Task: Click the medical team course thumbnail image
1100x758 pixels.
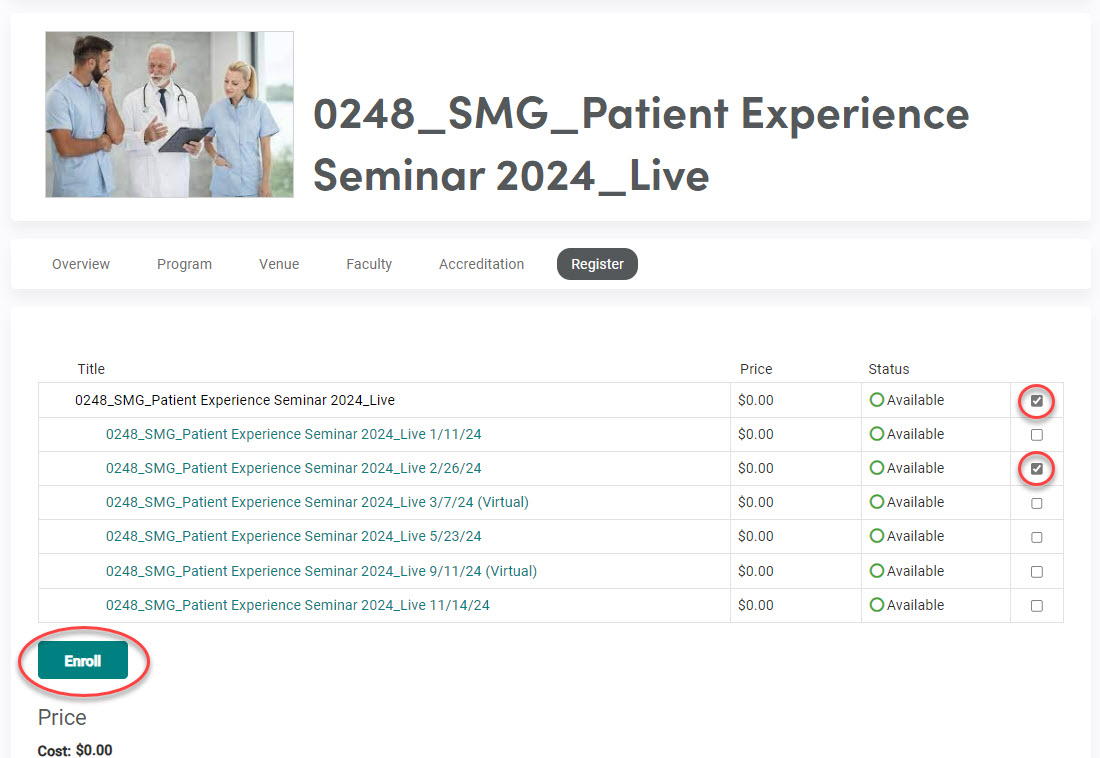Action: [169, 114]
